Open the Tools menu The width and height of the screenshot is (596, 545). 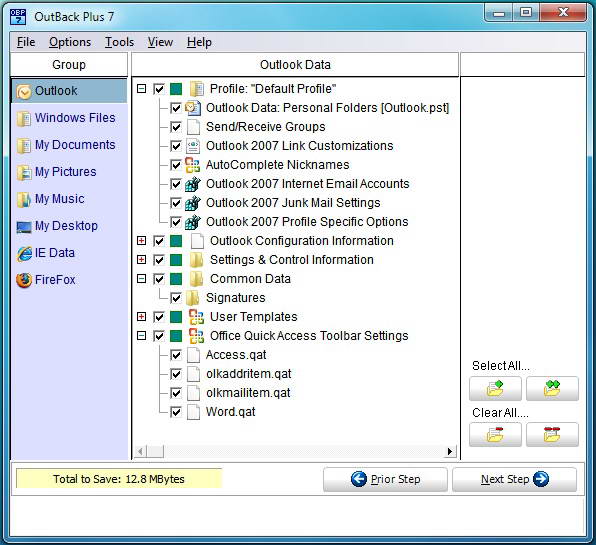119,42
